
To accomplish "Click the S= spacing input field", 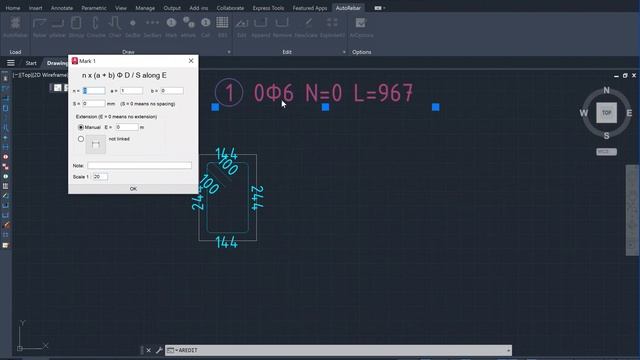I will point(93,104).
